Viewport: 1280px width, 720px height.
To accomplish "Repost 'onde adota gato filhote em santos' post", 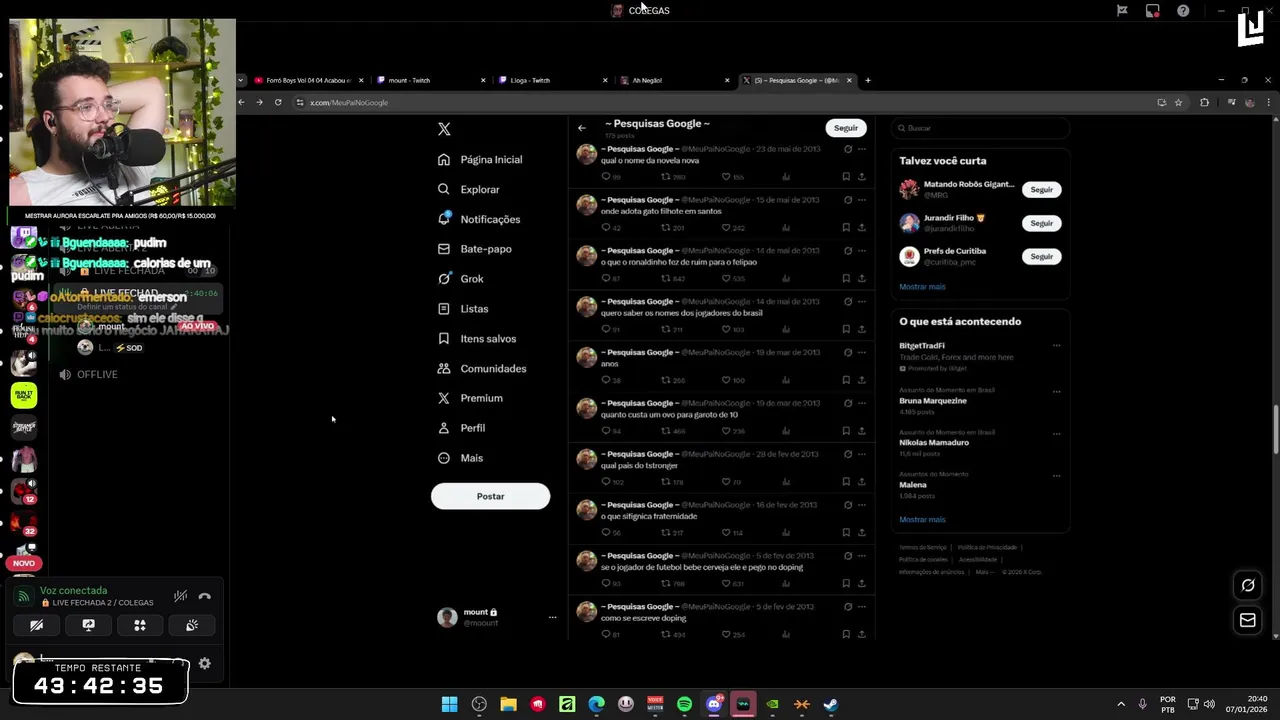I will (x=666, y=228).
